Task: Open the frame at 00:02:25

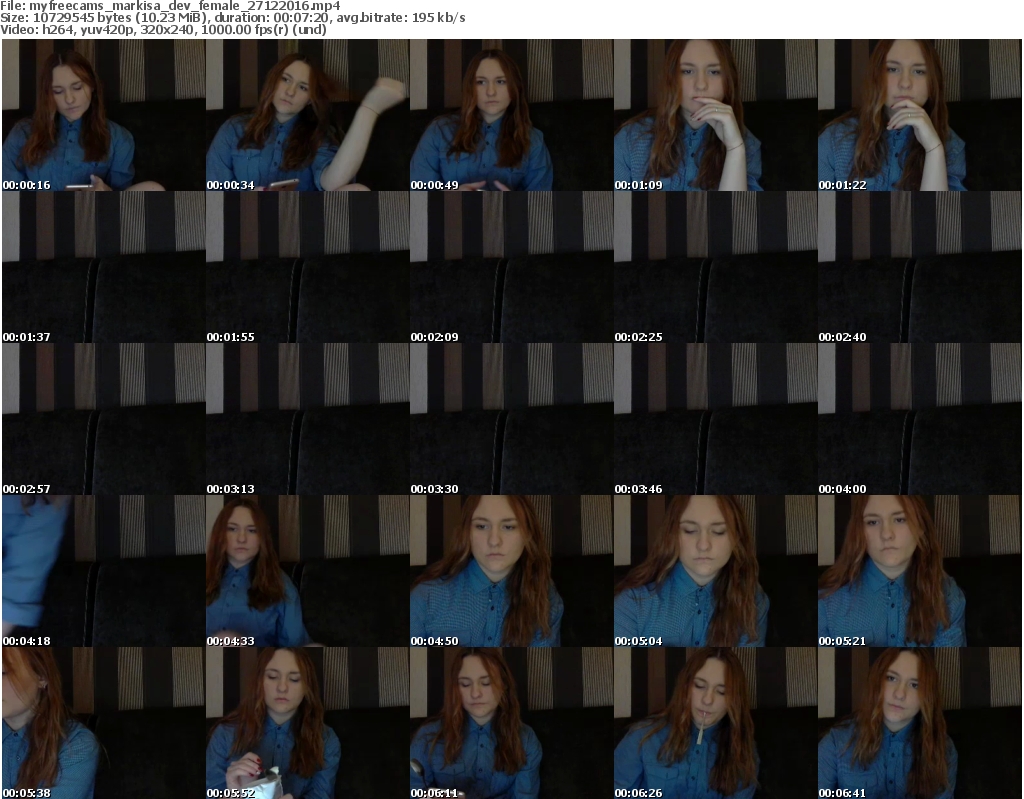Action: coord(716,267)
